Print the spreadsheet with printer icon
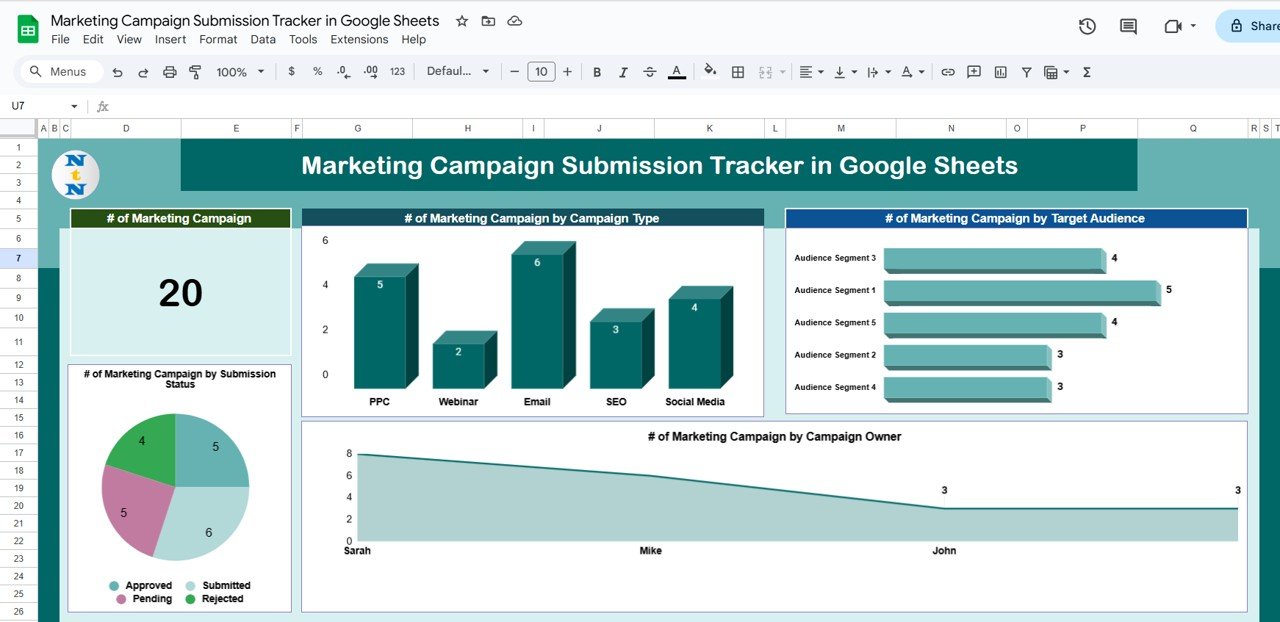1280x622 pixels. point(169,72)
